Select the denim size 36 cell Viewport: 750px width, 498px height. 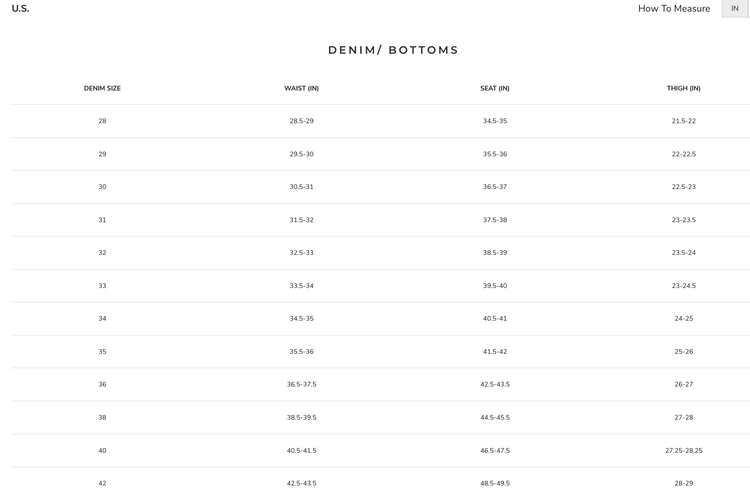click(102, 385)
